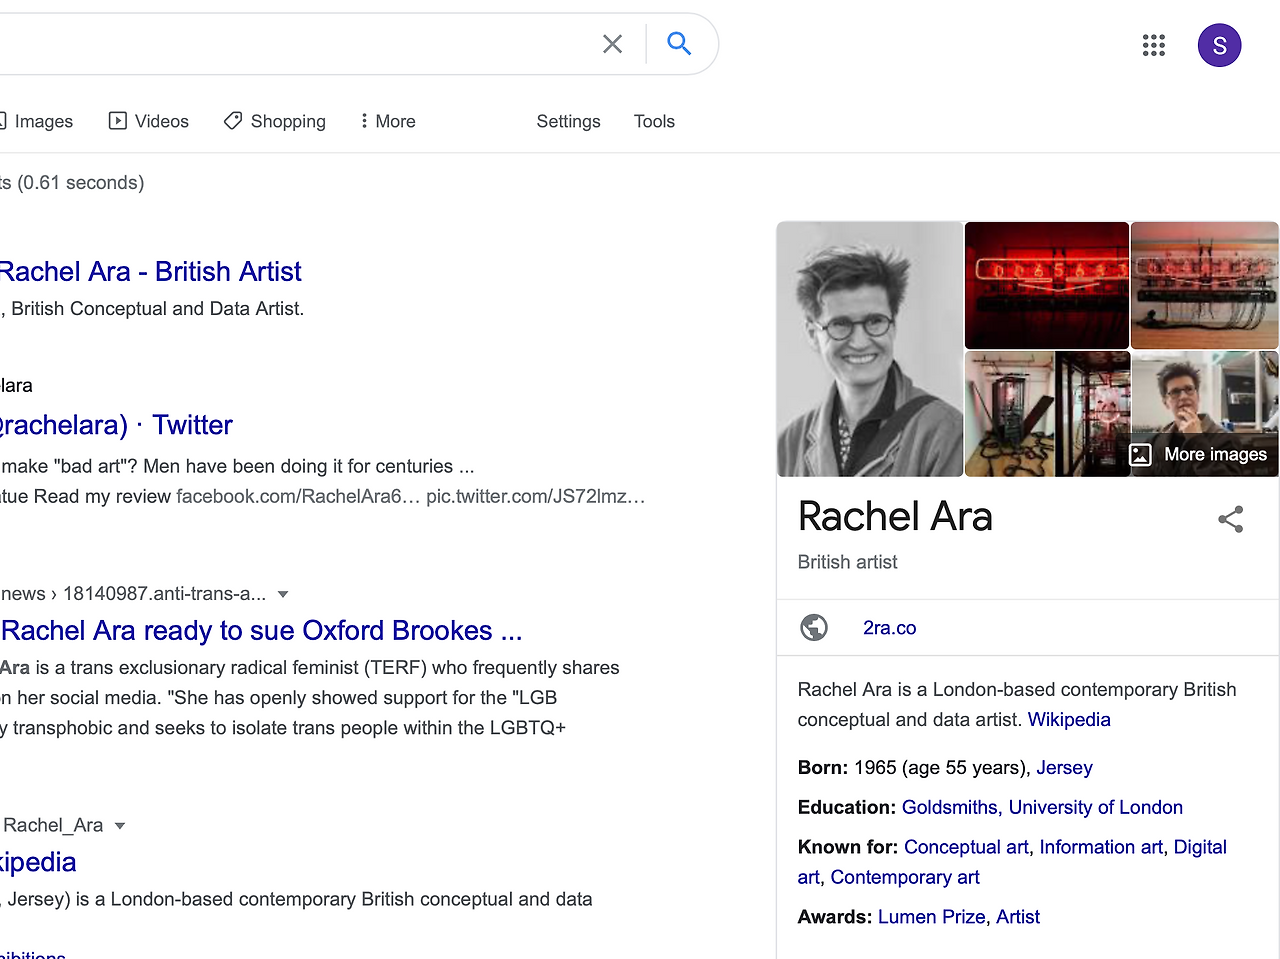The image size is (1280, 959).
Task: Open the Wikipedia result title
Action: pos(38,862)
